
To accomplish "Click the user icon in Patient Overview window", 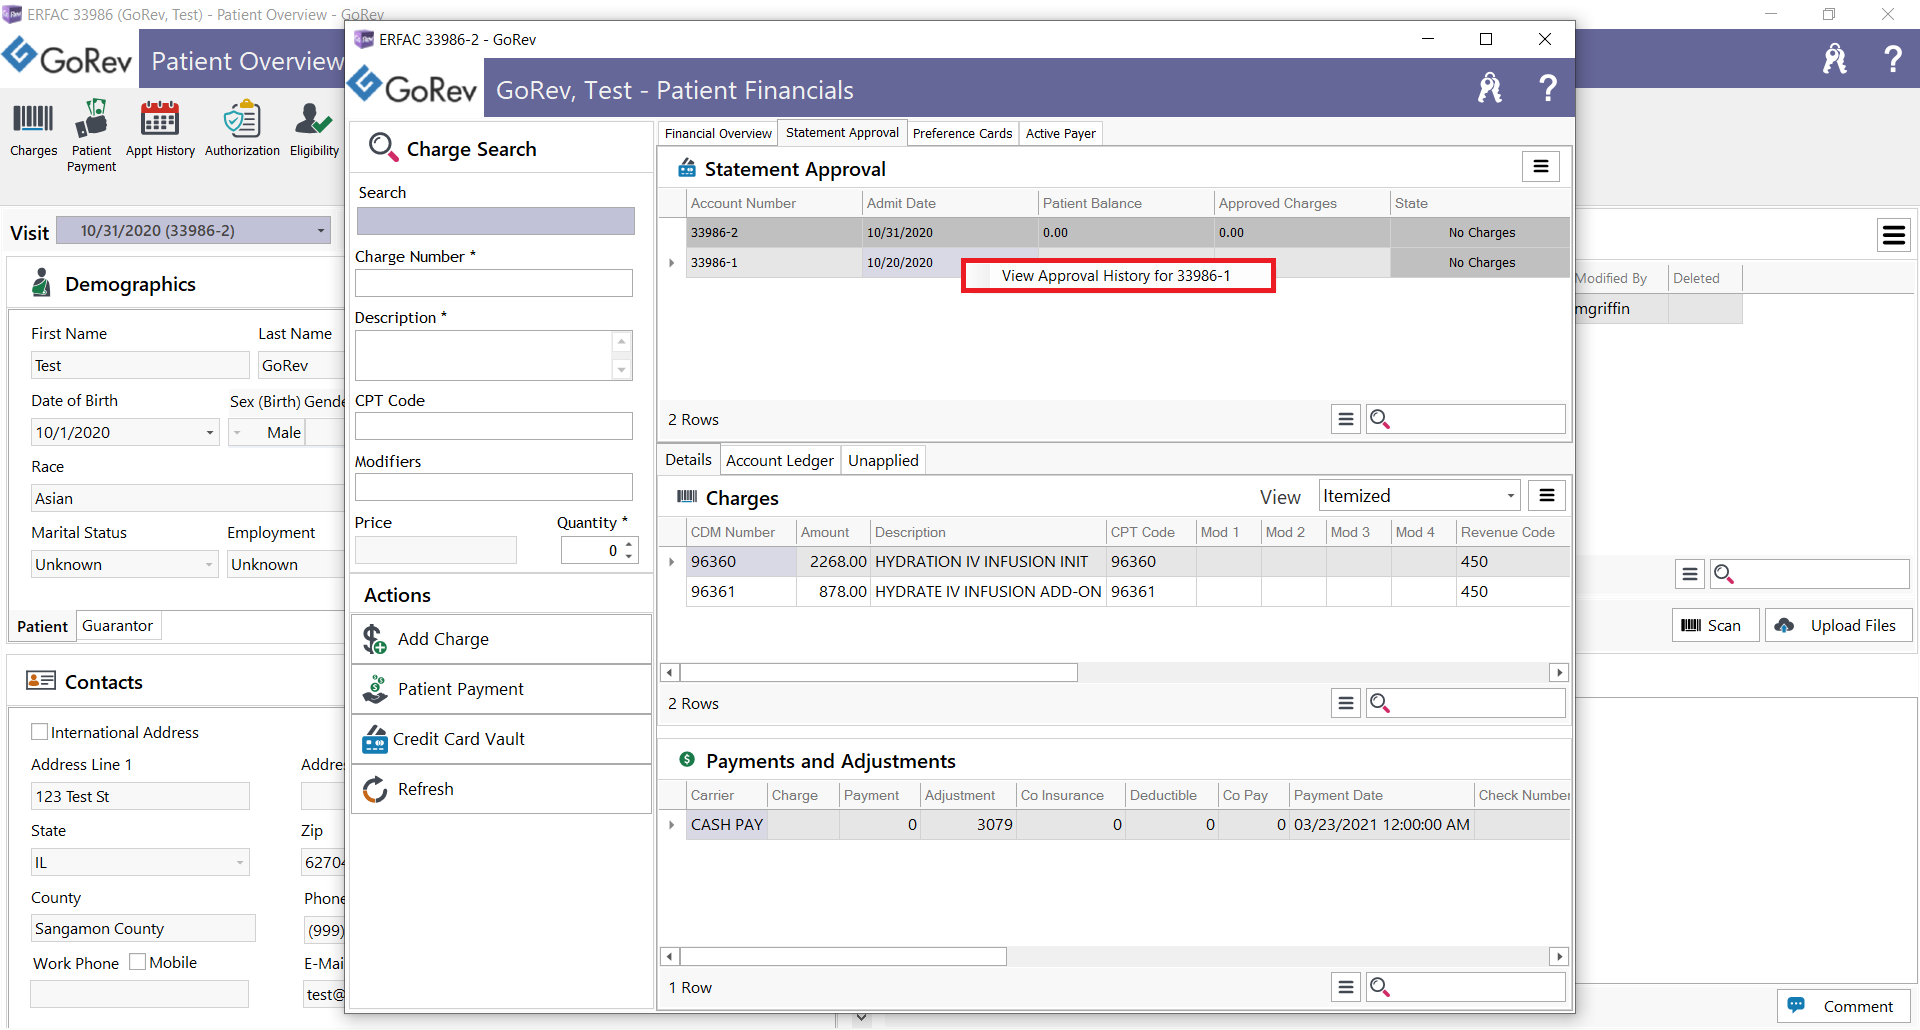I will tap(1835, 59).
